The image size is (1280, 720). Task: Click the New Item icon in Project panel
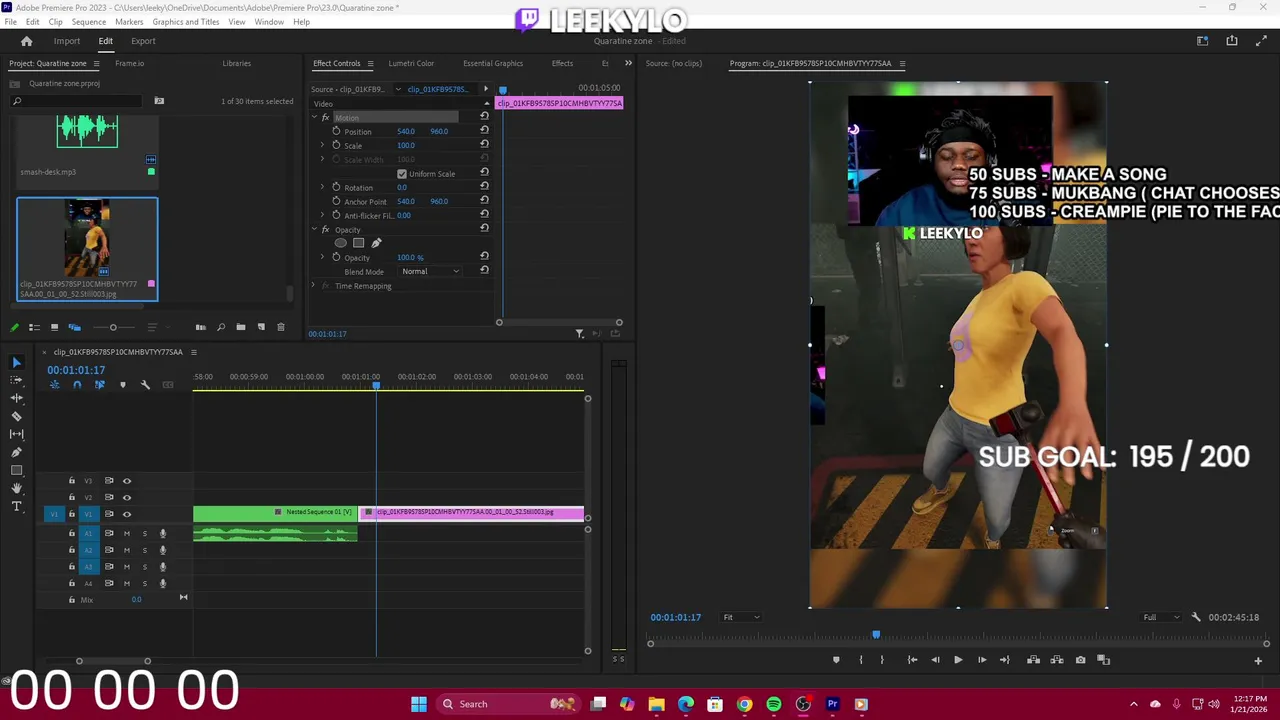click(x=261, y=327)
